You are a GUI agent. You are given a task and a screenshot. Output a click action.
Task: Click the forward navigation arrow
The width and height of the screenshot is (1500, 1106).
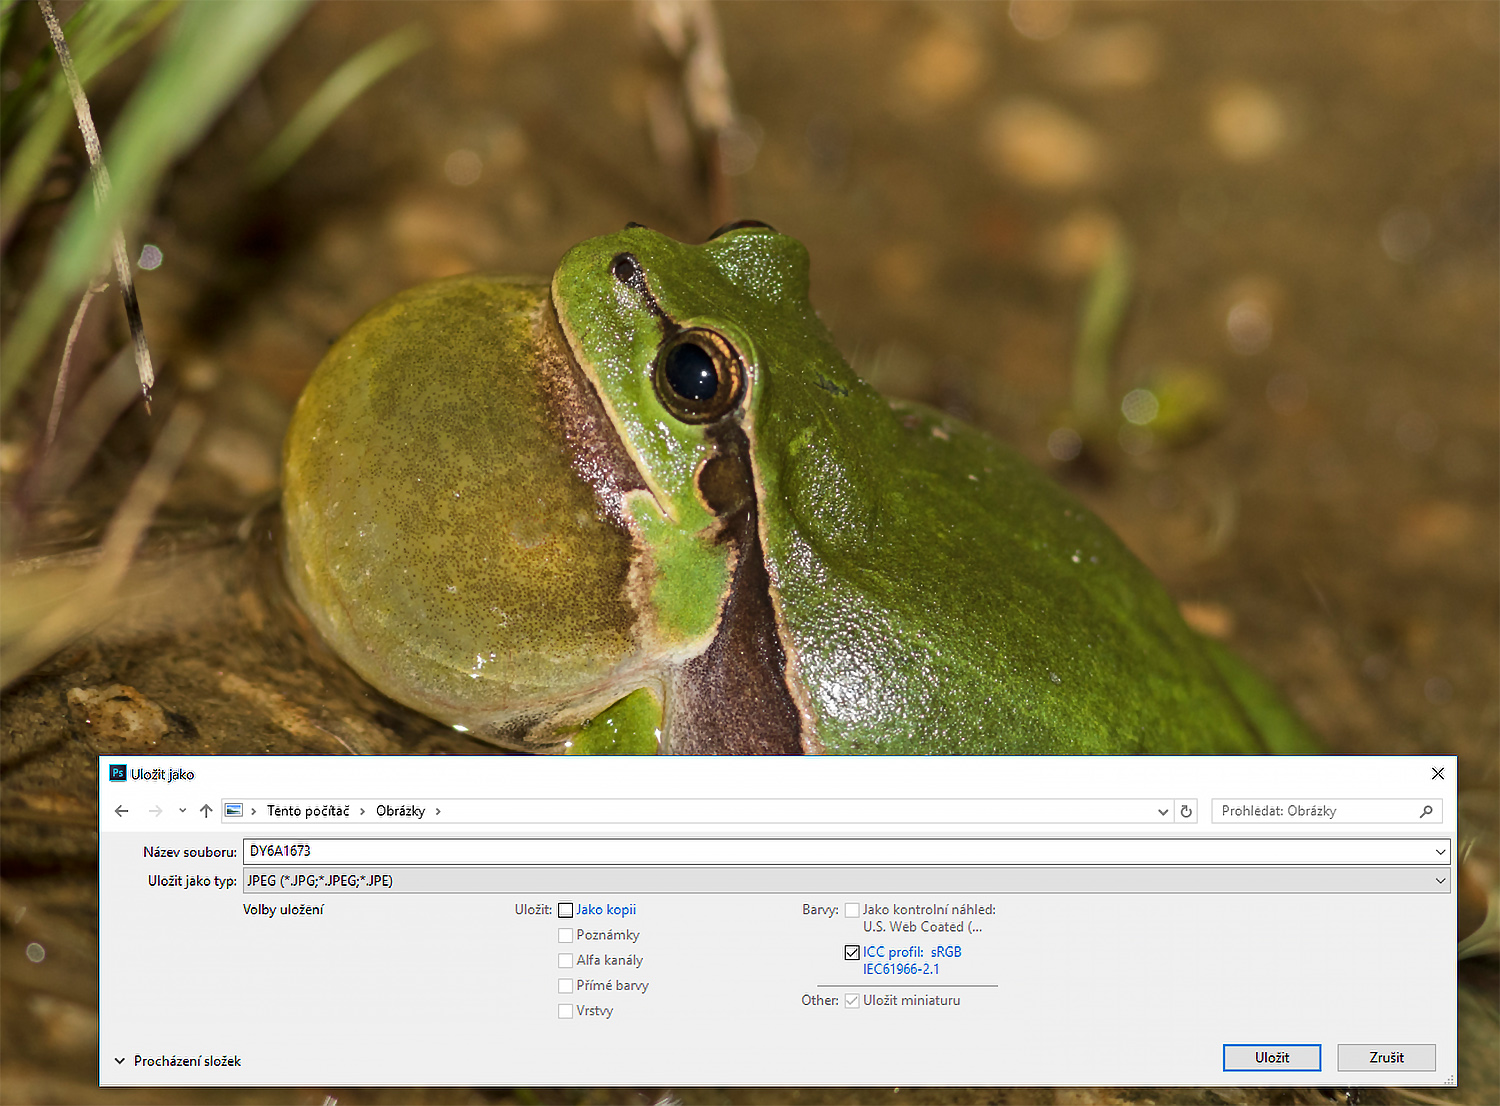pos(155,811)
